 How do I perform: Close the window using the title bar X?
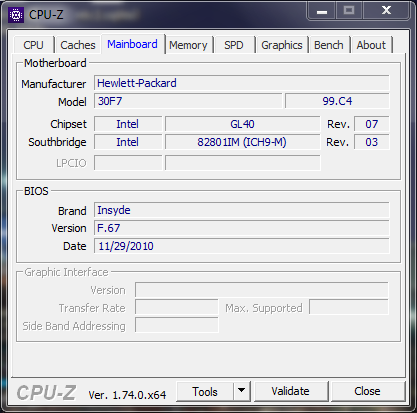[386, 10]
